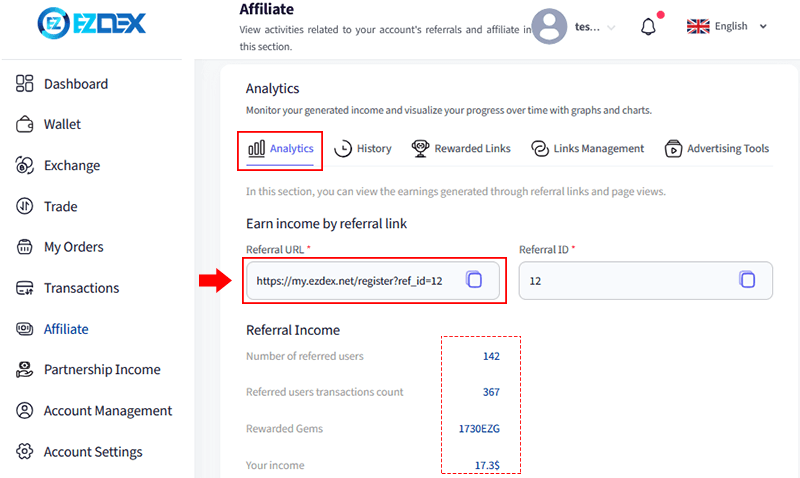Viewport: 800px width, 478px height.
Task: Click the UK flag language icon
Action: (x=698, y=26)
